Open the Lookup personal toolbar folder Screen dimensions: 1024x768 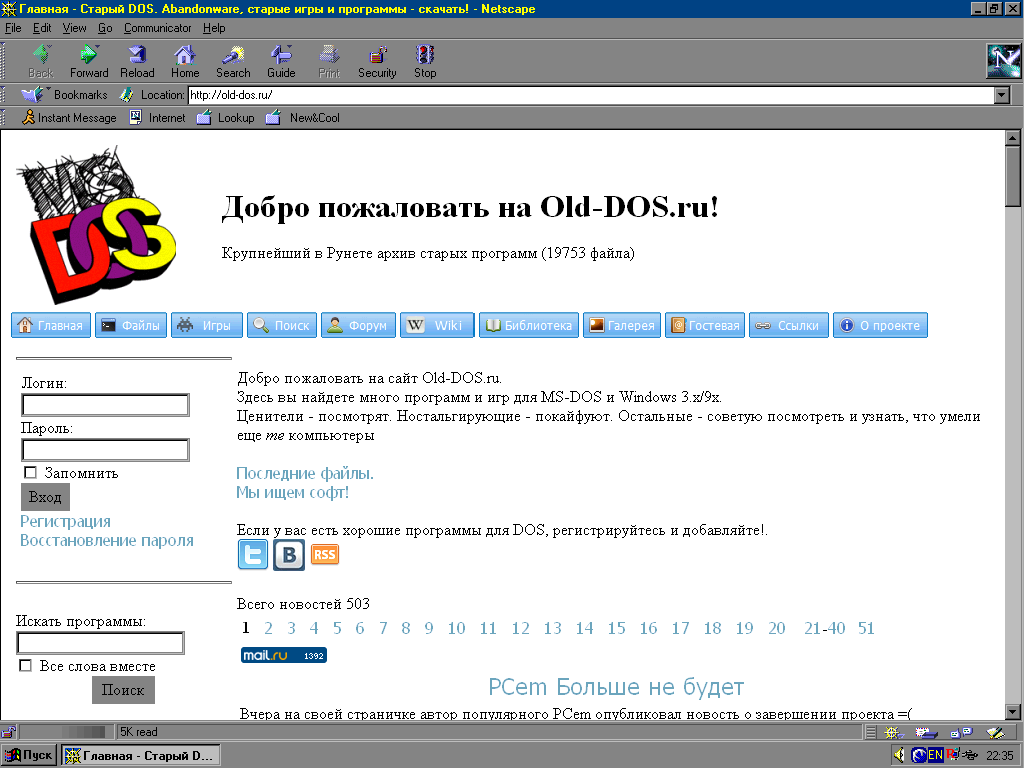pyautogui.click(x=226, y=118)
